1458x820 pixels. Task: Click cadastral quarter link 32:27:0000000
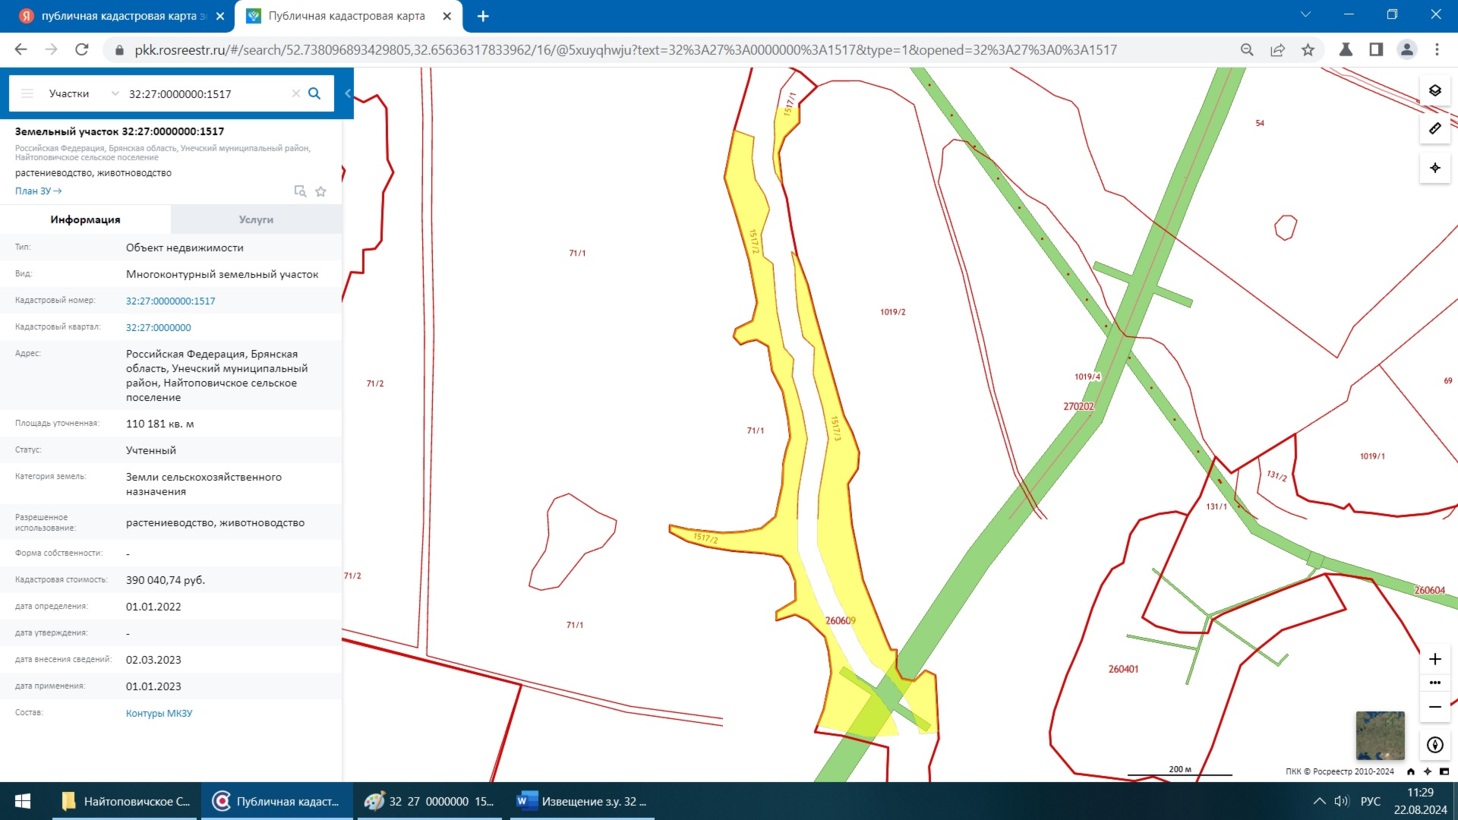coord(158,327)
